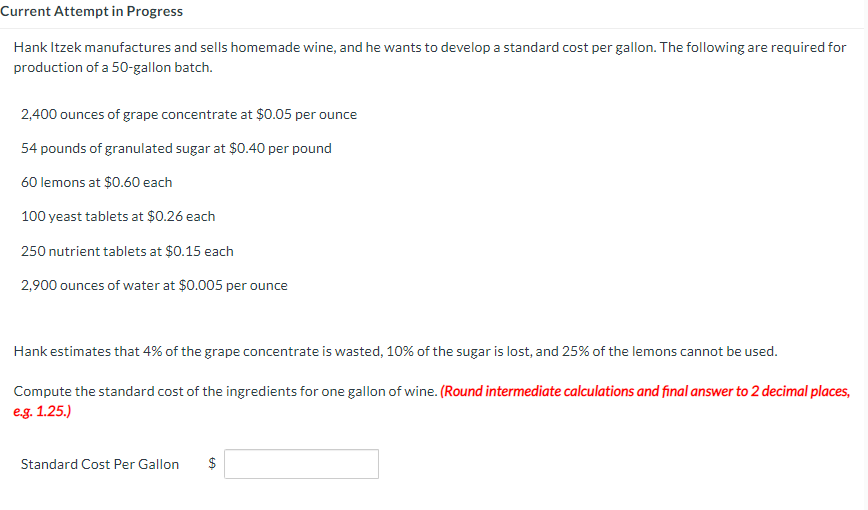The width and height of the screenshot is (868, 510).
Task: Click the grape concentrate ingredient line
Action: tap(189, 114)
